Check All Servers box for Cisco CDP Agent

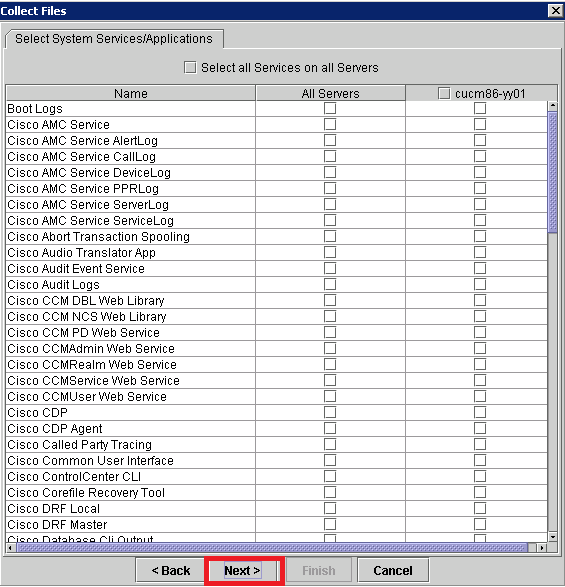point(330,429)
